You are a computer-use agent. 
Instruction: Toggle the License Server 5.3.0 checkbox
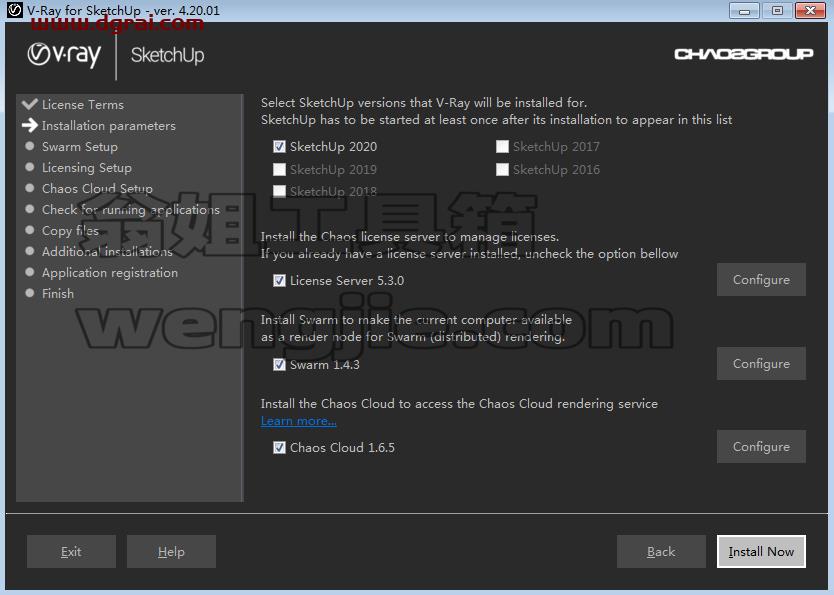[279, 280]
